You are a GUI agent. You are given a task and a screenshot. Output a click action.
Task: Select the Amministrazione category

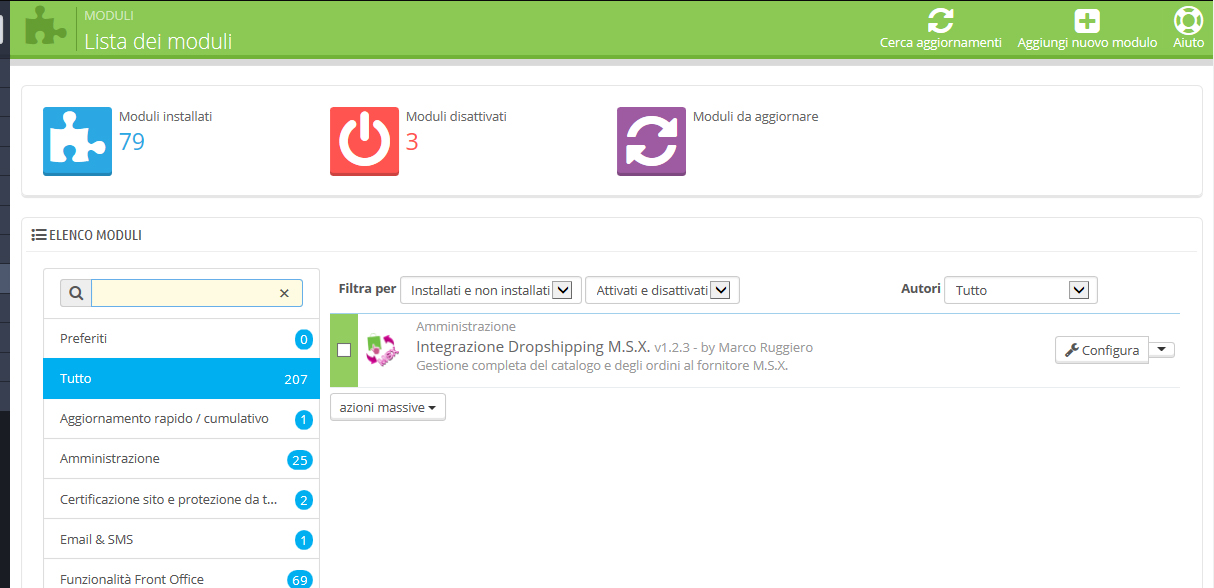[x=181, y=458]
